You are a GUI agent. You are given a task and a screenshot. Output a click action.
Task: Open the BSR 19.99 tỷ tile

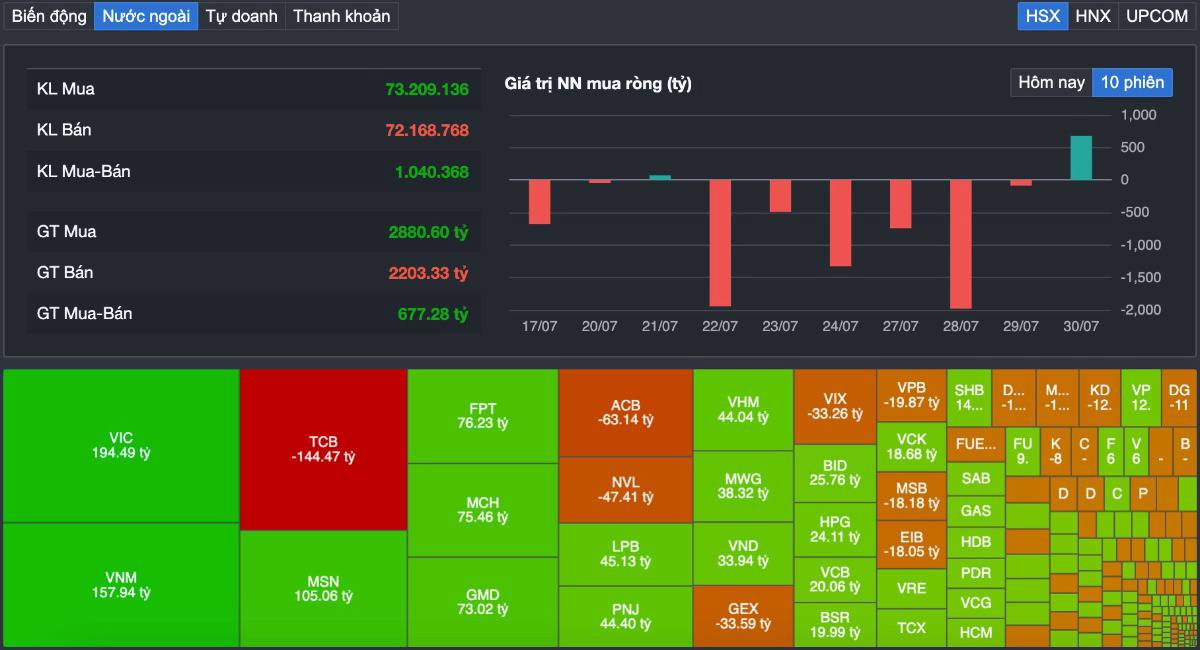(x=835, y=625)
